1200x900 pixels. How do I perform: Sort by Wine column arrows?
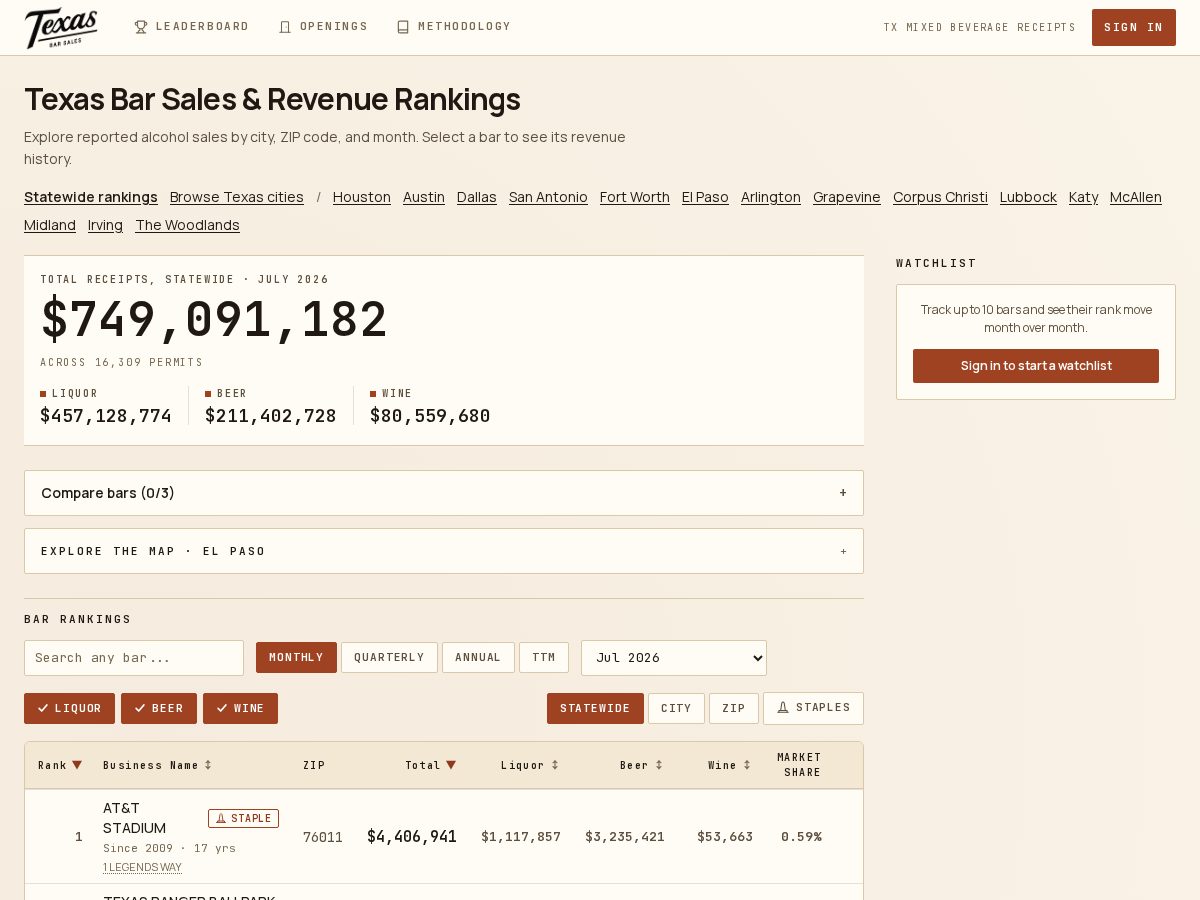point(747,765)
